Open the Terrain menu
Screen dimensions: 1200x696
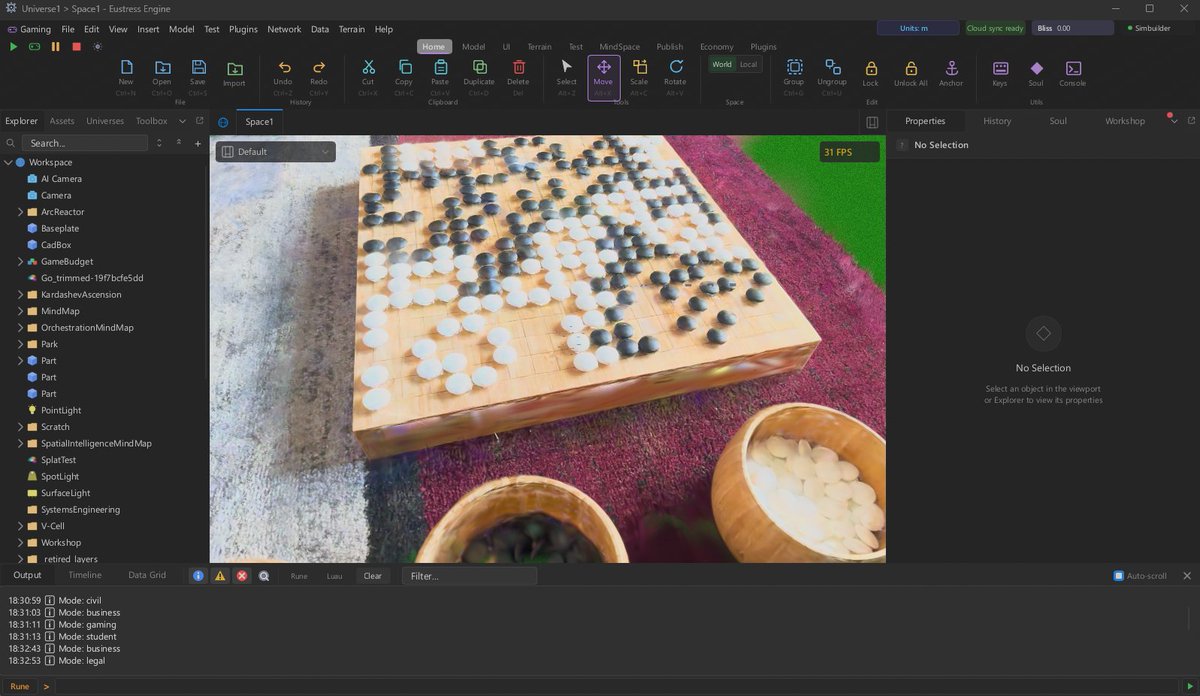coord(352,29)
